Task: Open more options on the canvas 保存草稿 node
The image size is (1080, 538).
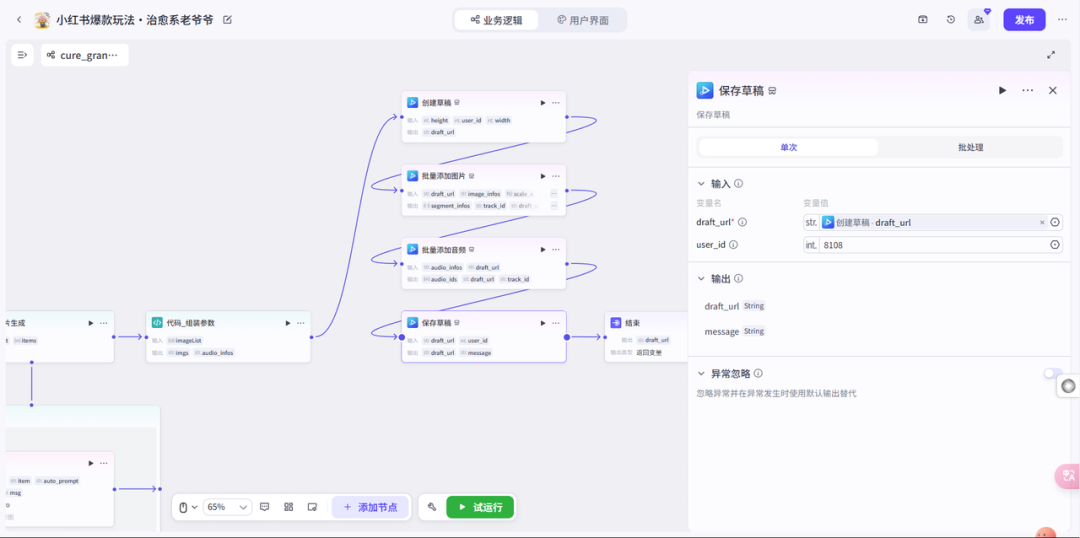Action: click(556, 322)
